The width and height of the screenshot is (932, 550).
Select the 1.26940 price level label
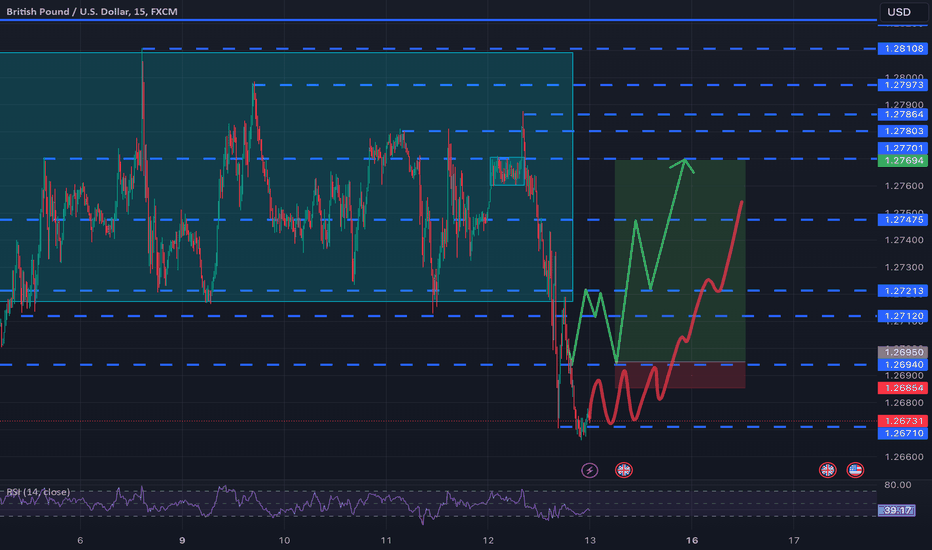click(903, 364)
